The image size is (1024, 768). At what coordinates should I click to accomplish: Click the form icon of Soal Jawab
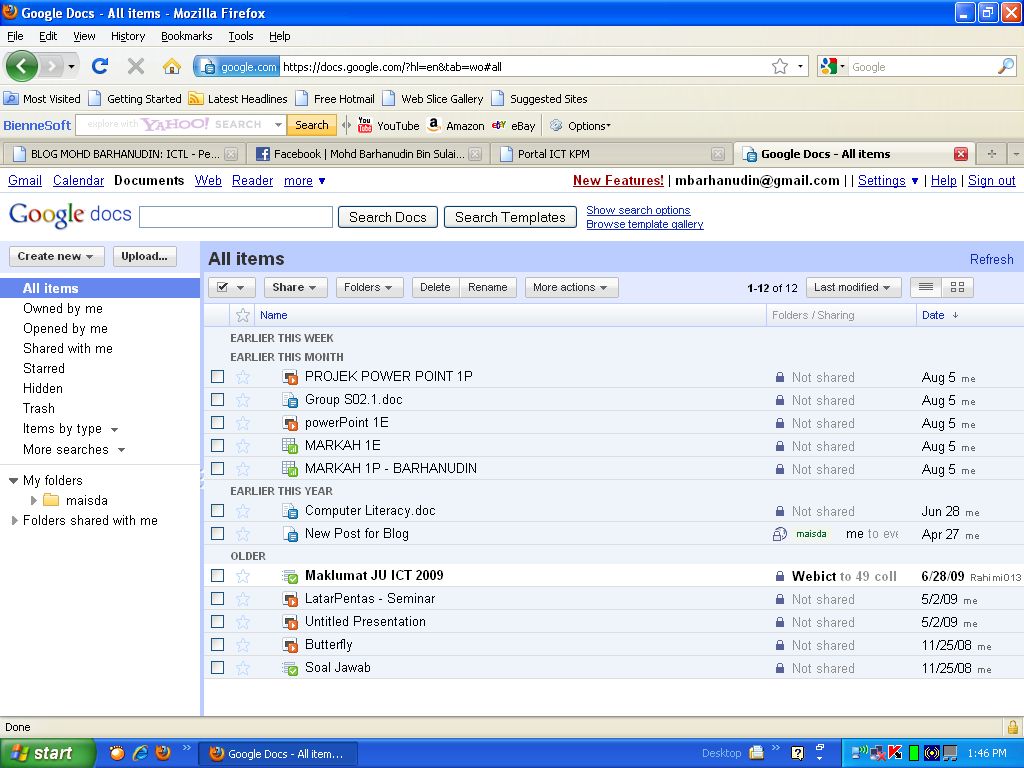click(x=290, y=667)
